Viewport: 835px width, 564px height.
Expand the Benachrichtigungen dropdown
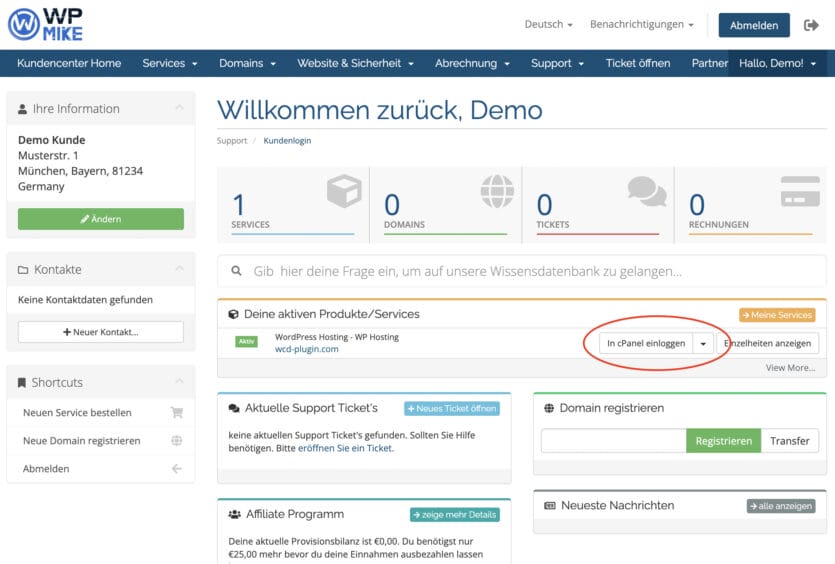[643, 25]
